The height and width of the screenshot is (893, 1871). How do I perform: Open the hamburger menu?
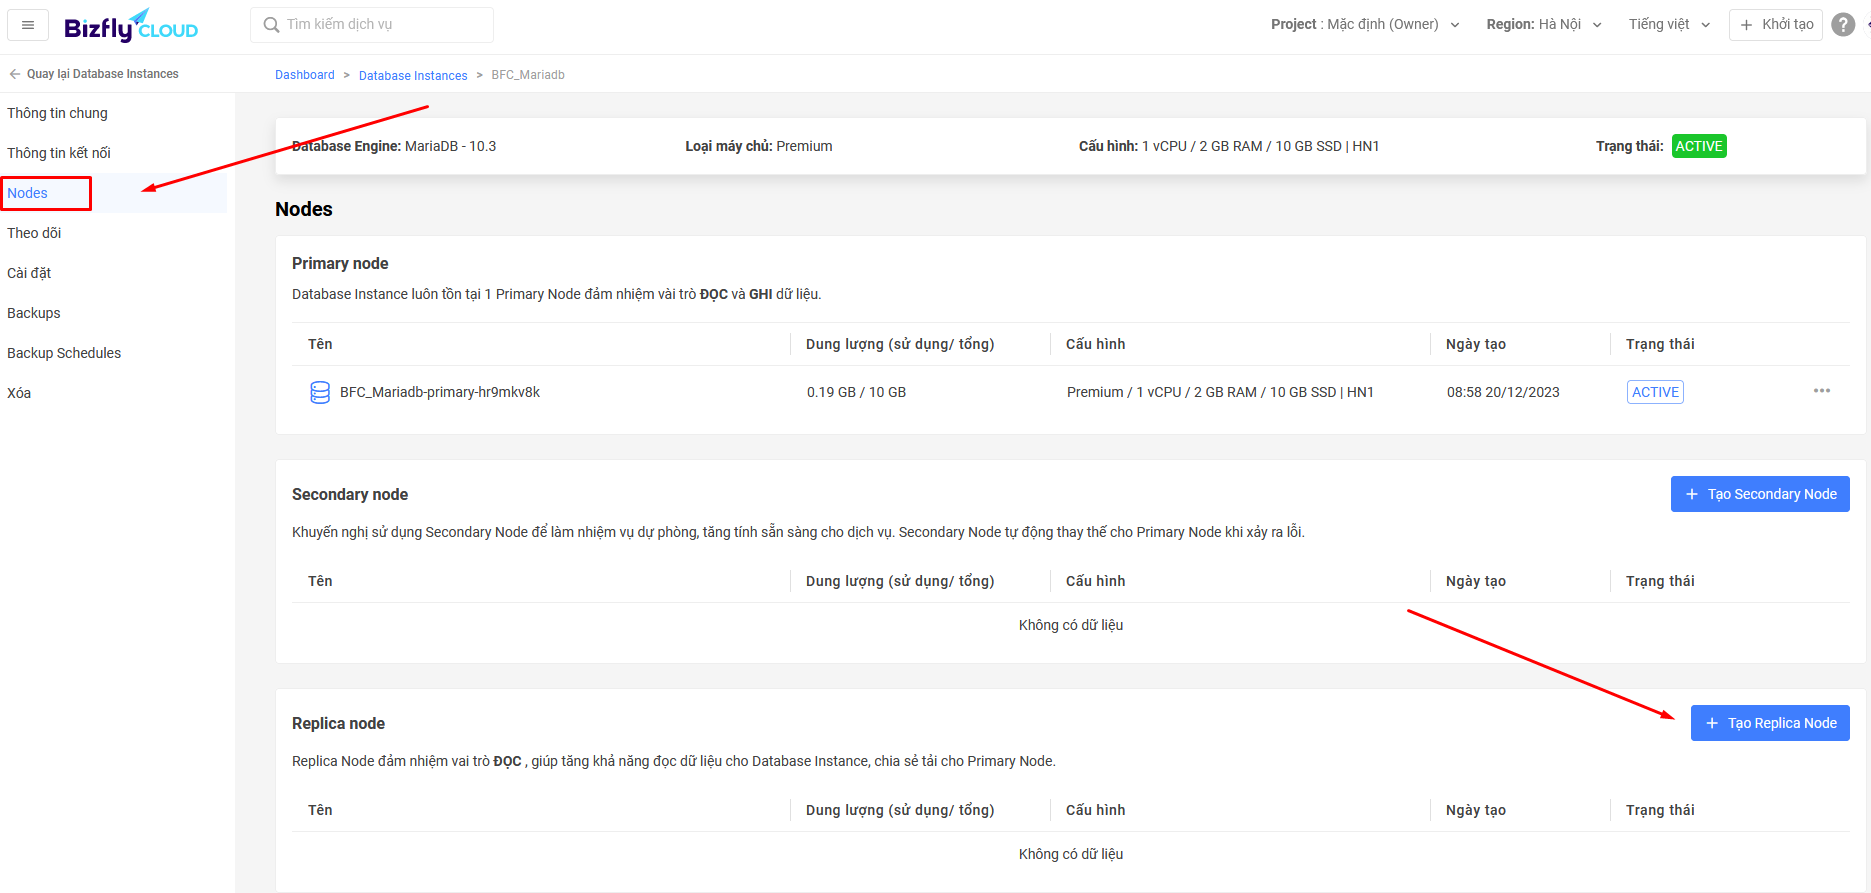[28, 25]
